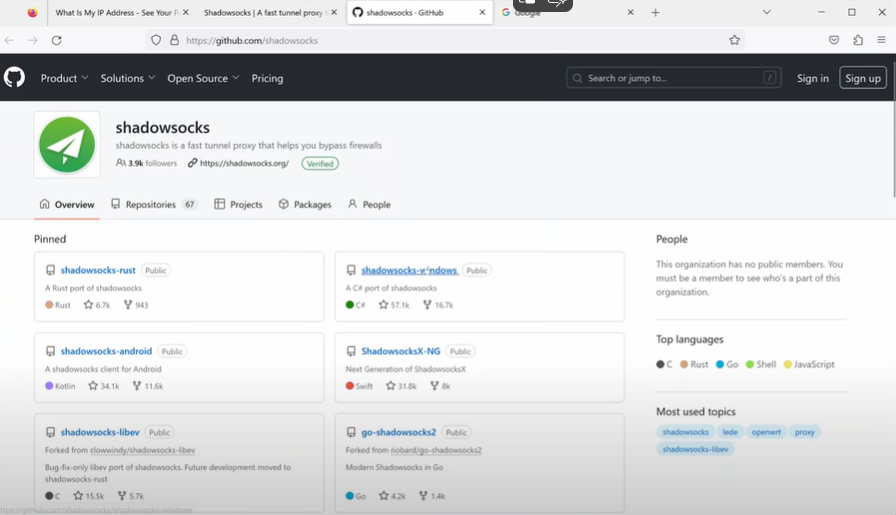Expand the Product dropdown menu
The image size is (896, 515).
click(64, 78)
